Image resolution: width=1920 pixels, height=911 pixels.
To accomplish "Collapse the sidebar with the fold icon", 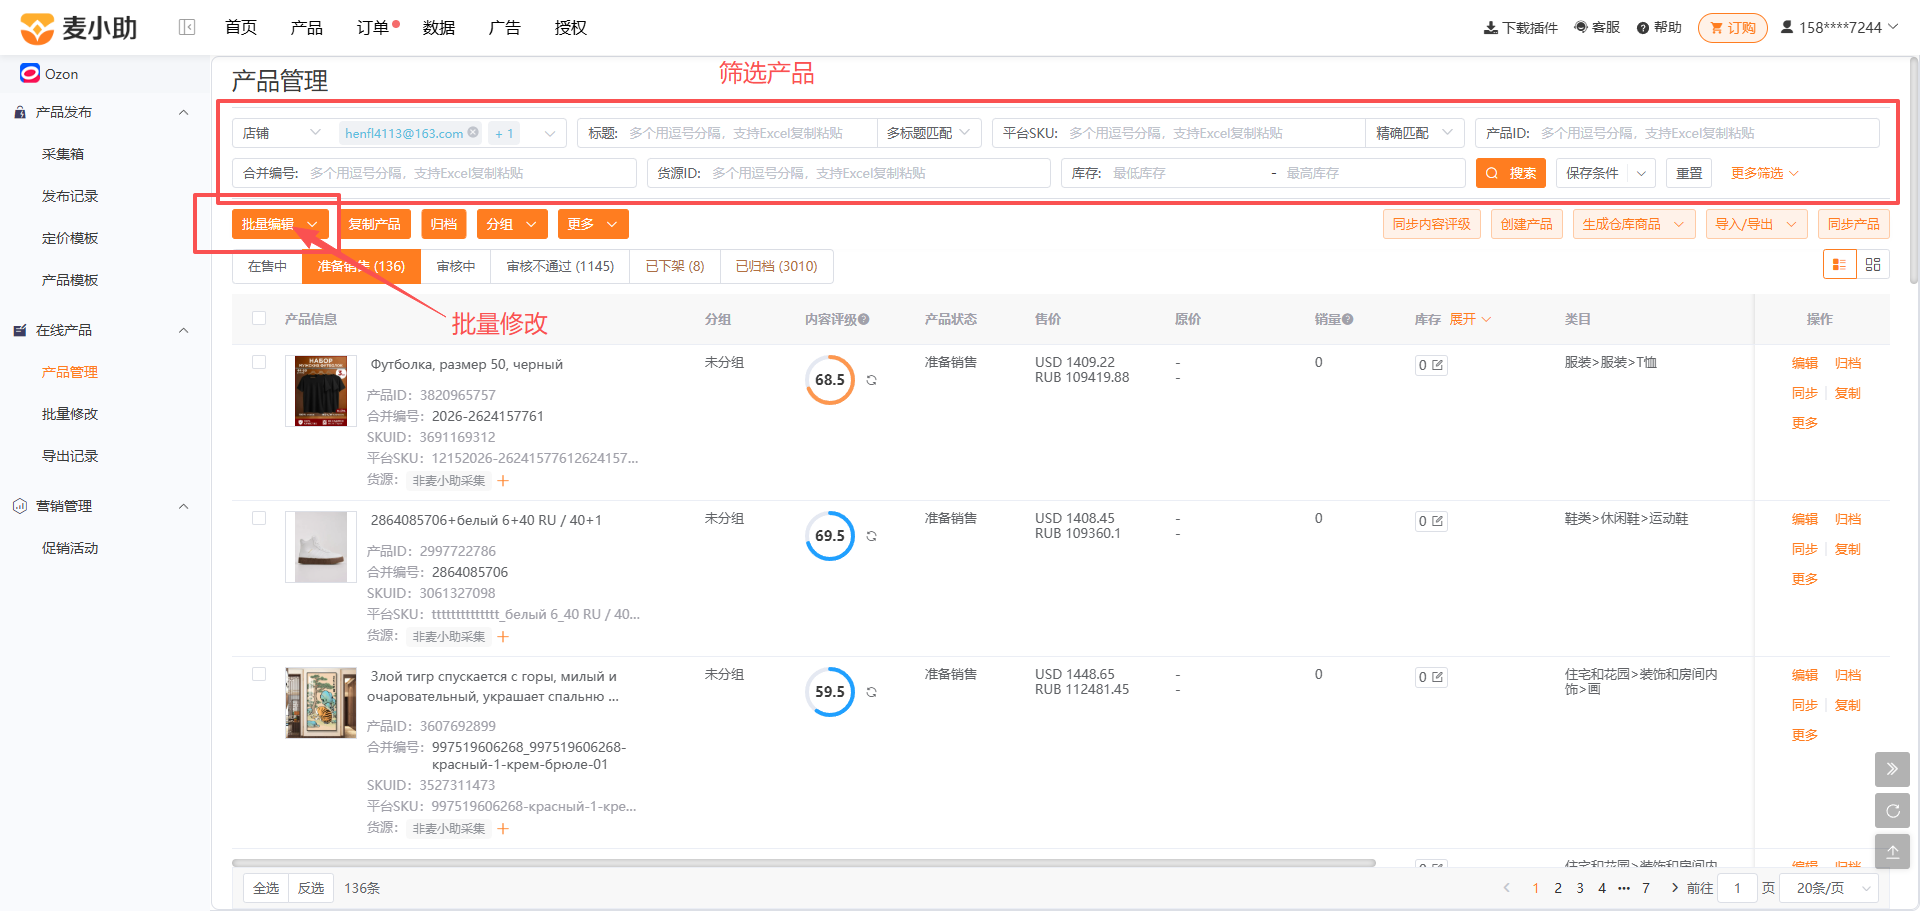I will (187, 27).
